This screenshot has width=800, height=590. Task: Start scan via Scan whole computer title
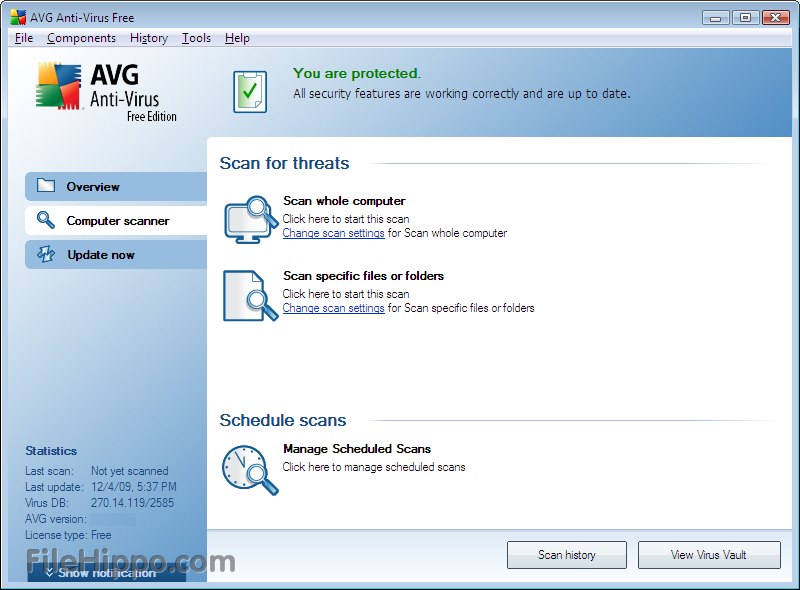coord(344,201)
